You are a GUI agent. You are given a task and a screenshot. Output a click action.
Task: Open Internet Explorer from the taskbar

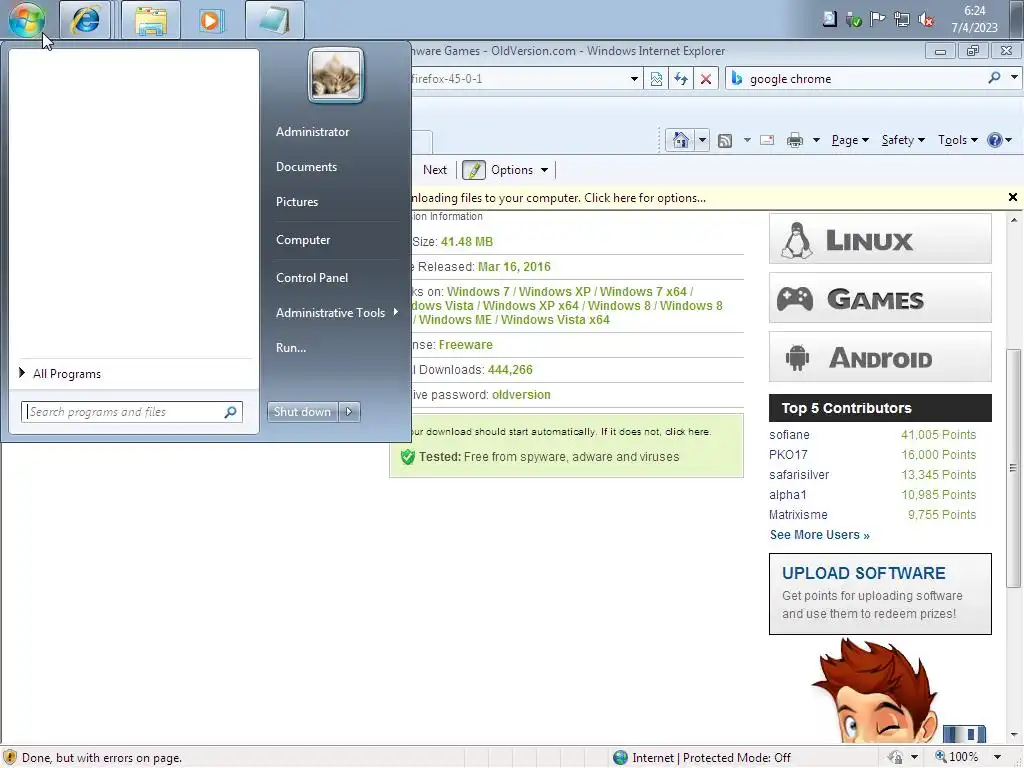[86, 20]
